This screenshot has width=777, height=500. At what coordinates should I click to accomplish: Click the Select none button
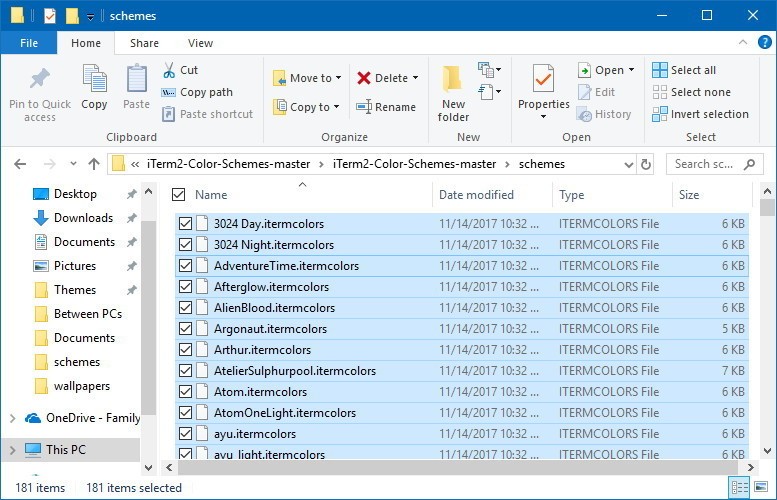pos(700,92)
